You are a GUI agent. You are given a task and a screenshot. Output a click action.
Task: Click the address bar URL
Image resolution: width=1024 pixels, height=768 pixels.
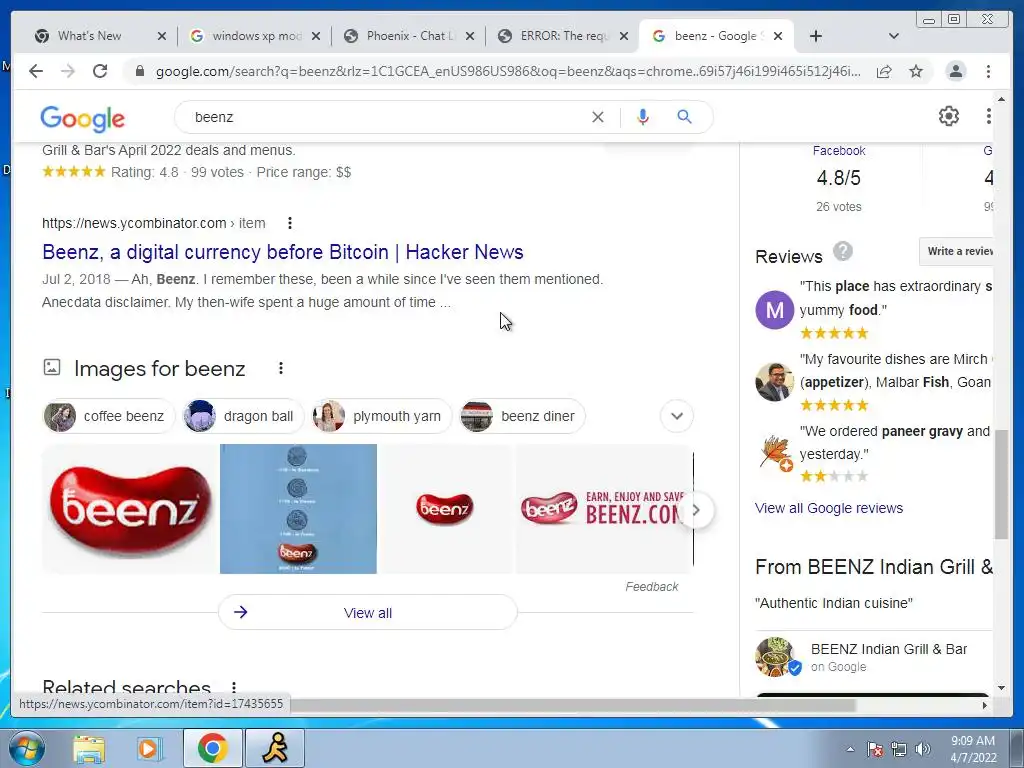[507, 71]
